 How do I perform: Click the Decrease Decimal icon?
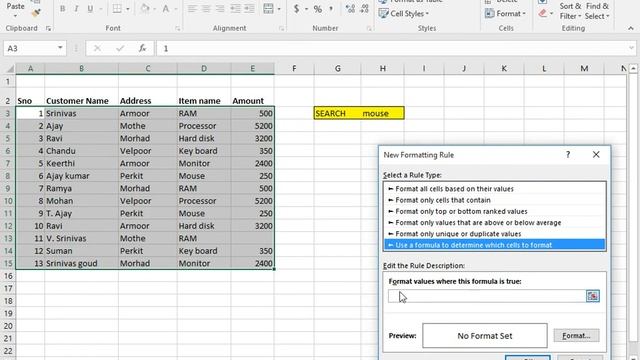coord(364,9)
